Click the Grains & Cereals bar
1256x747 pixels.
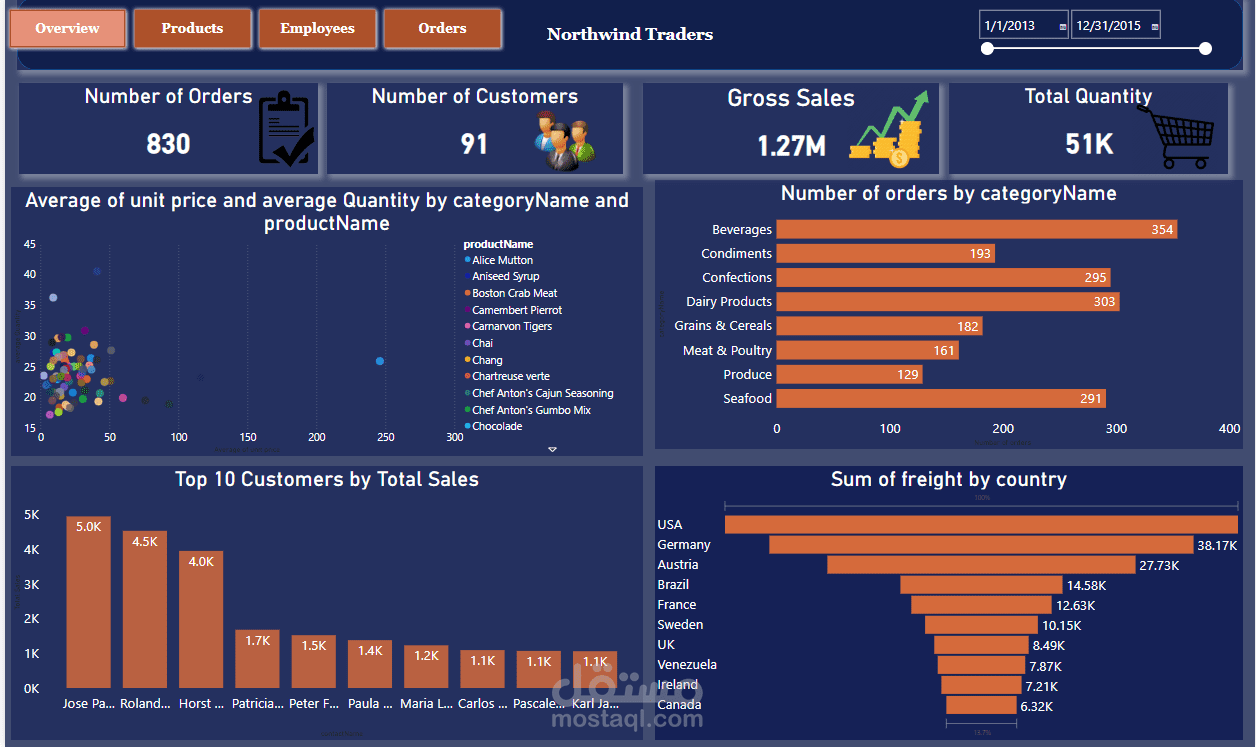[x=879, y=326]
